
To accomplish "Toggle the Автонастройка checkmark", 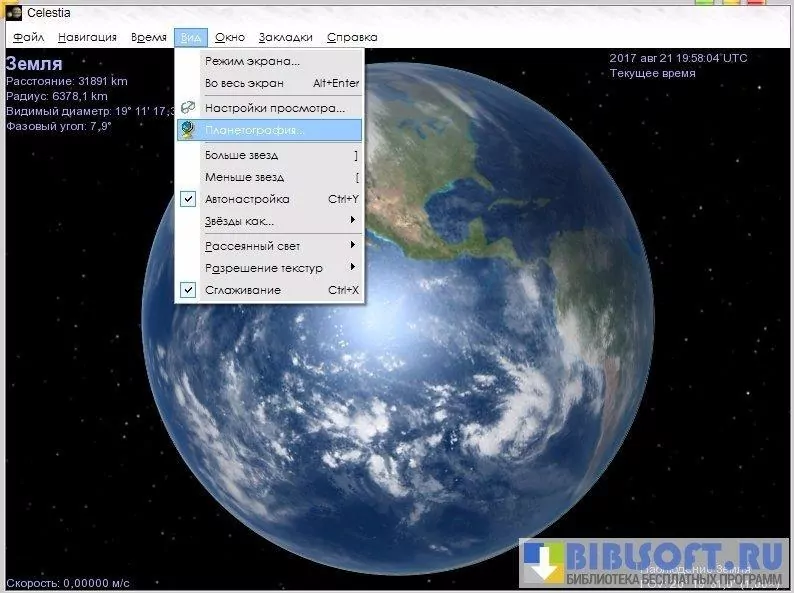I will (188, 199).
